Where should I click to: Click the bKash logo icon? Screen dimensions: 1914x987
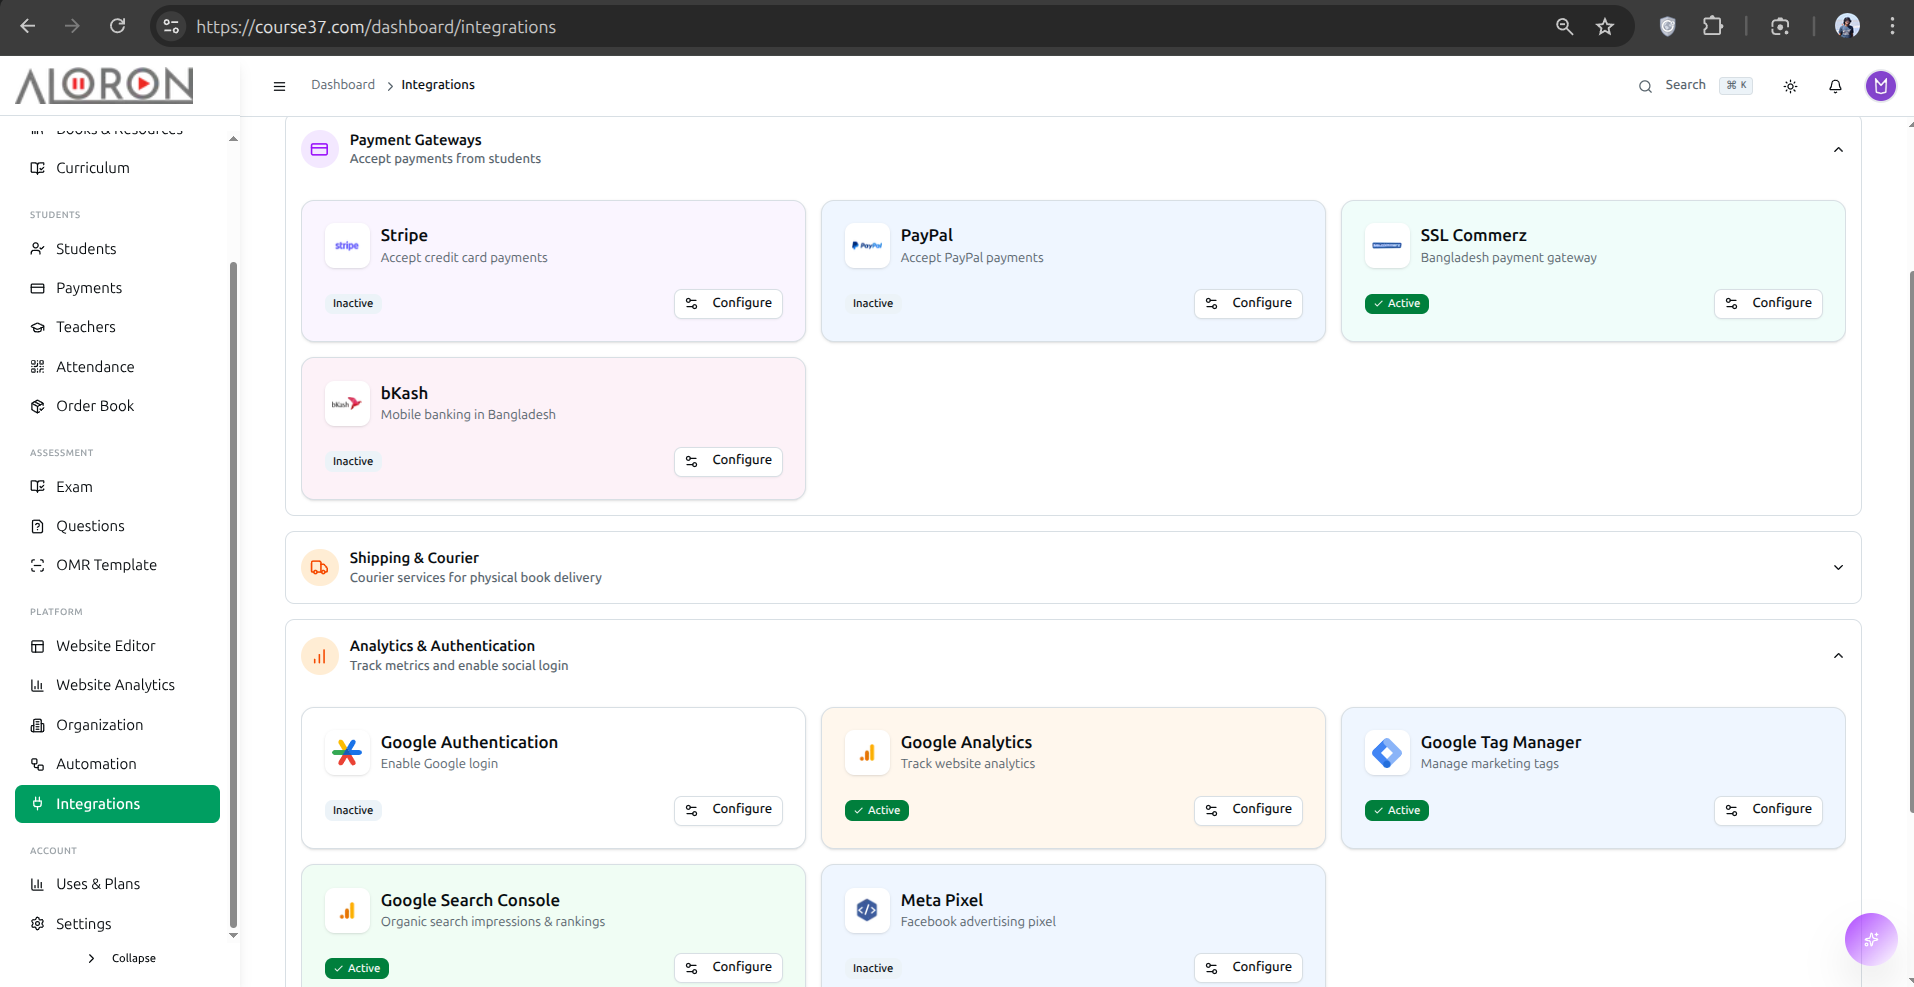click(x=346, y=403)
